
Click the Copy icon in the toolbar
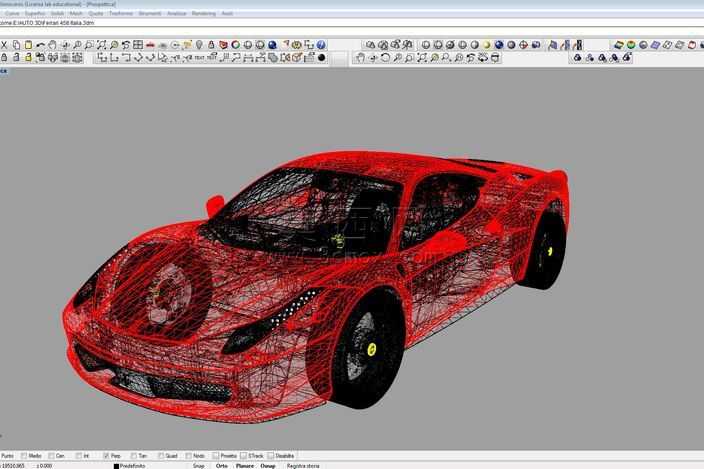pos(16,45)
